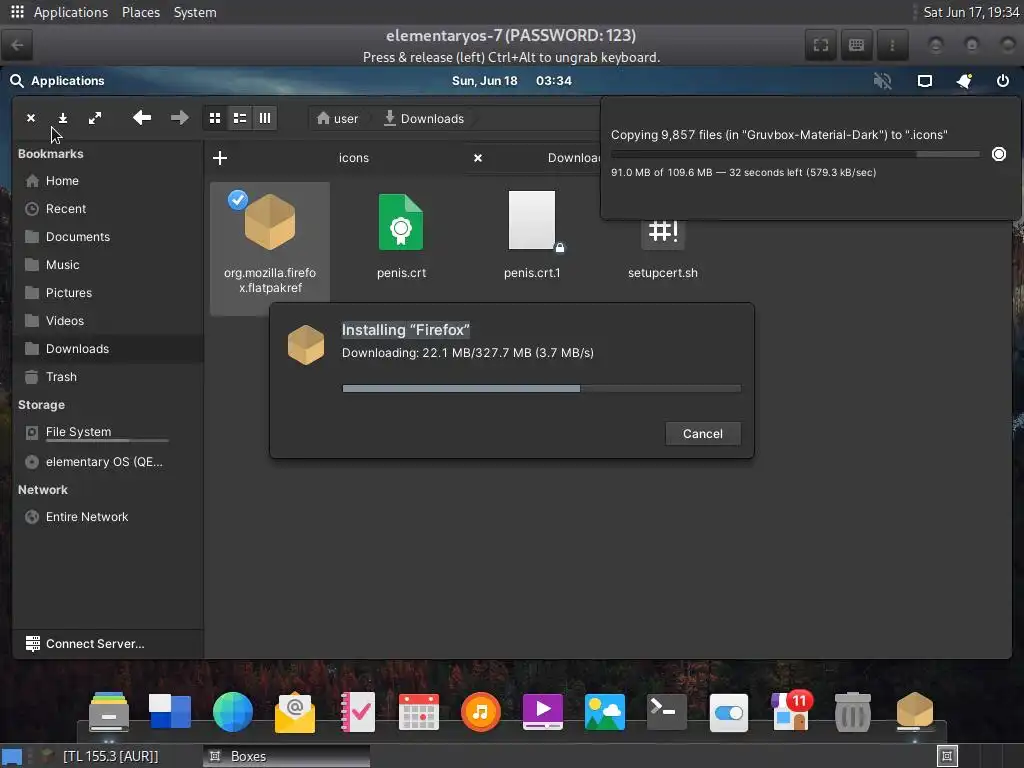This screenshot has width=1024, height=768.
Task: Open host System menu
Action: click(x=195, y=12)
